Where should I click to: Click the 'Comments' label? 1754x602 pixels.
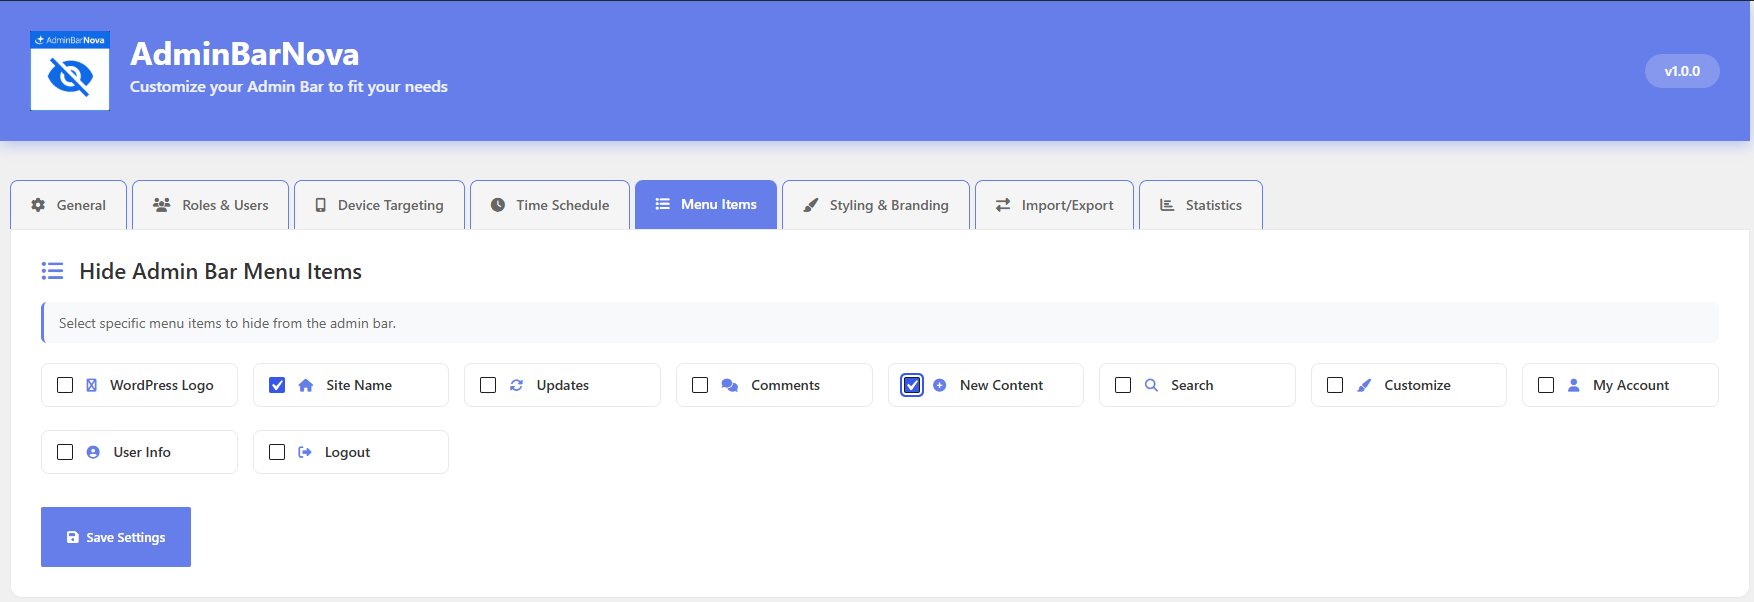click(x=786, y=385)
